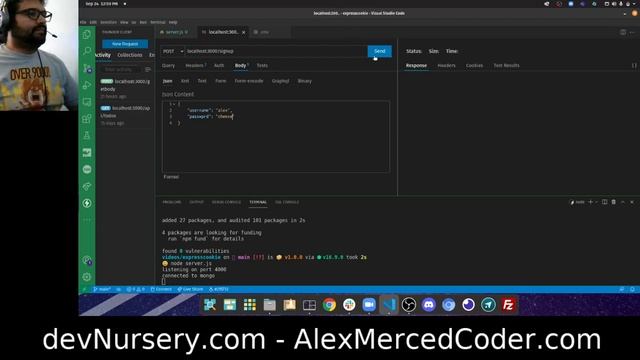Screen dimensions: 640x360
Task: Collapse the JSON object at line 1
Action: [x=174, y=104]
